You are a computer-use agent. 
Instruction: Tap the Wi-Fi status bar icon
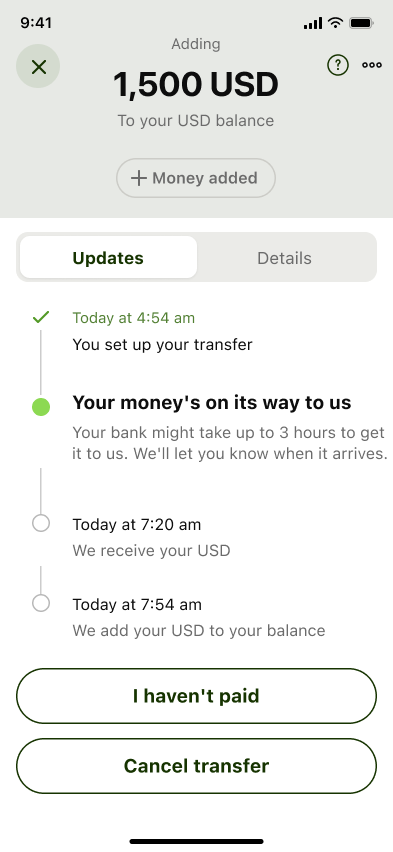tap(336, 23)
